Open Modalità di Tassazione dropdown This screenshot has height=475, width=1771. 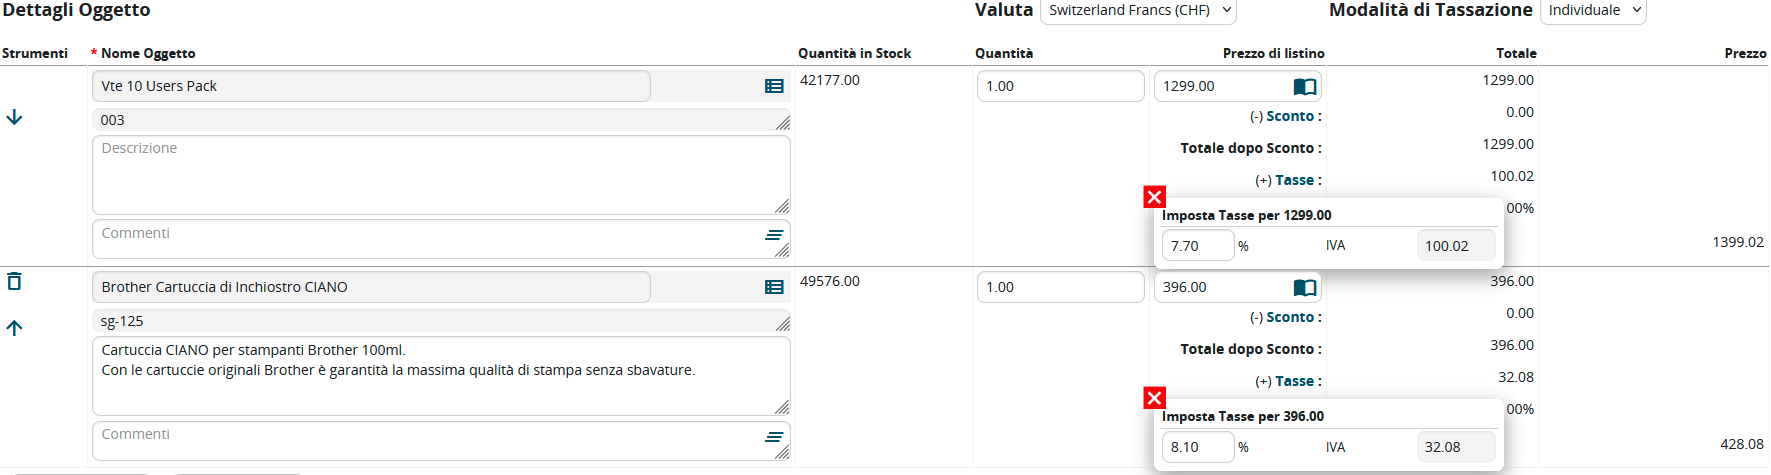click(x=1592, y=11)
